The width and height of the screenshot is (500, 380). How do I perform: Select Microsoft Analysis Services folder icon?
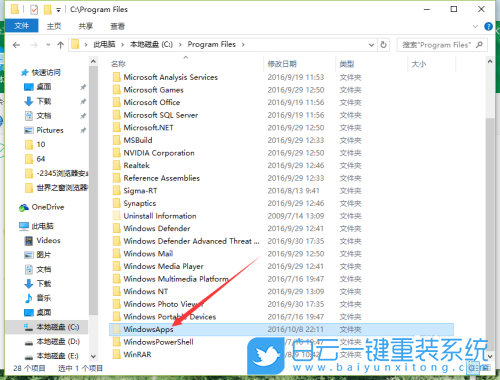pos(116,77)
